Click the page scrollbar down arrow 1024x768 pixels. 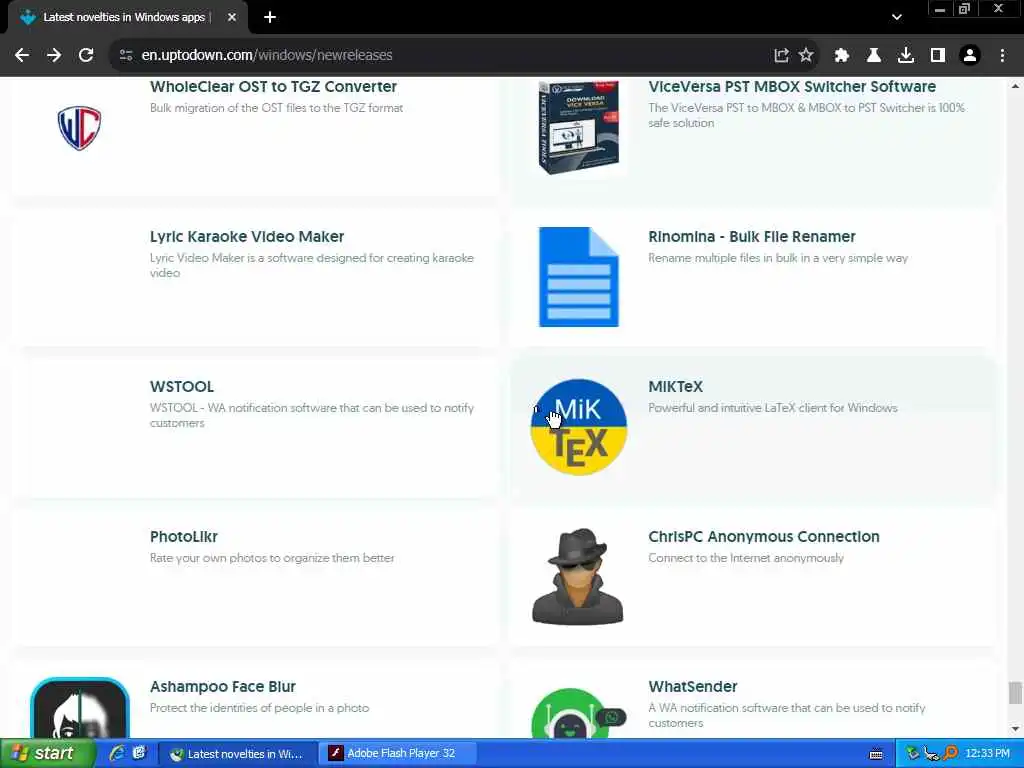coord(1015,729)
